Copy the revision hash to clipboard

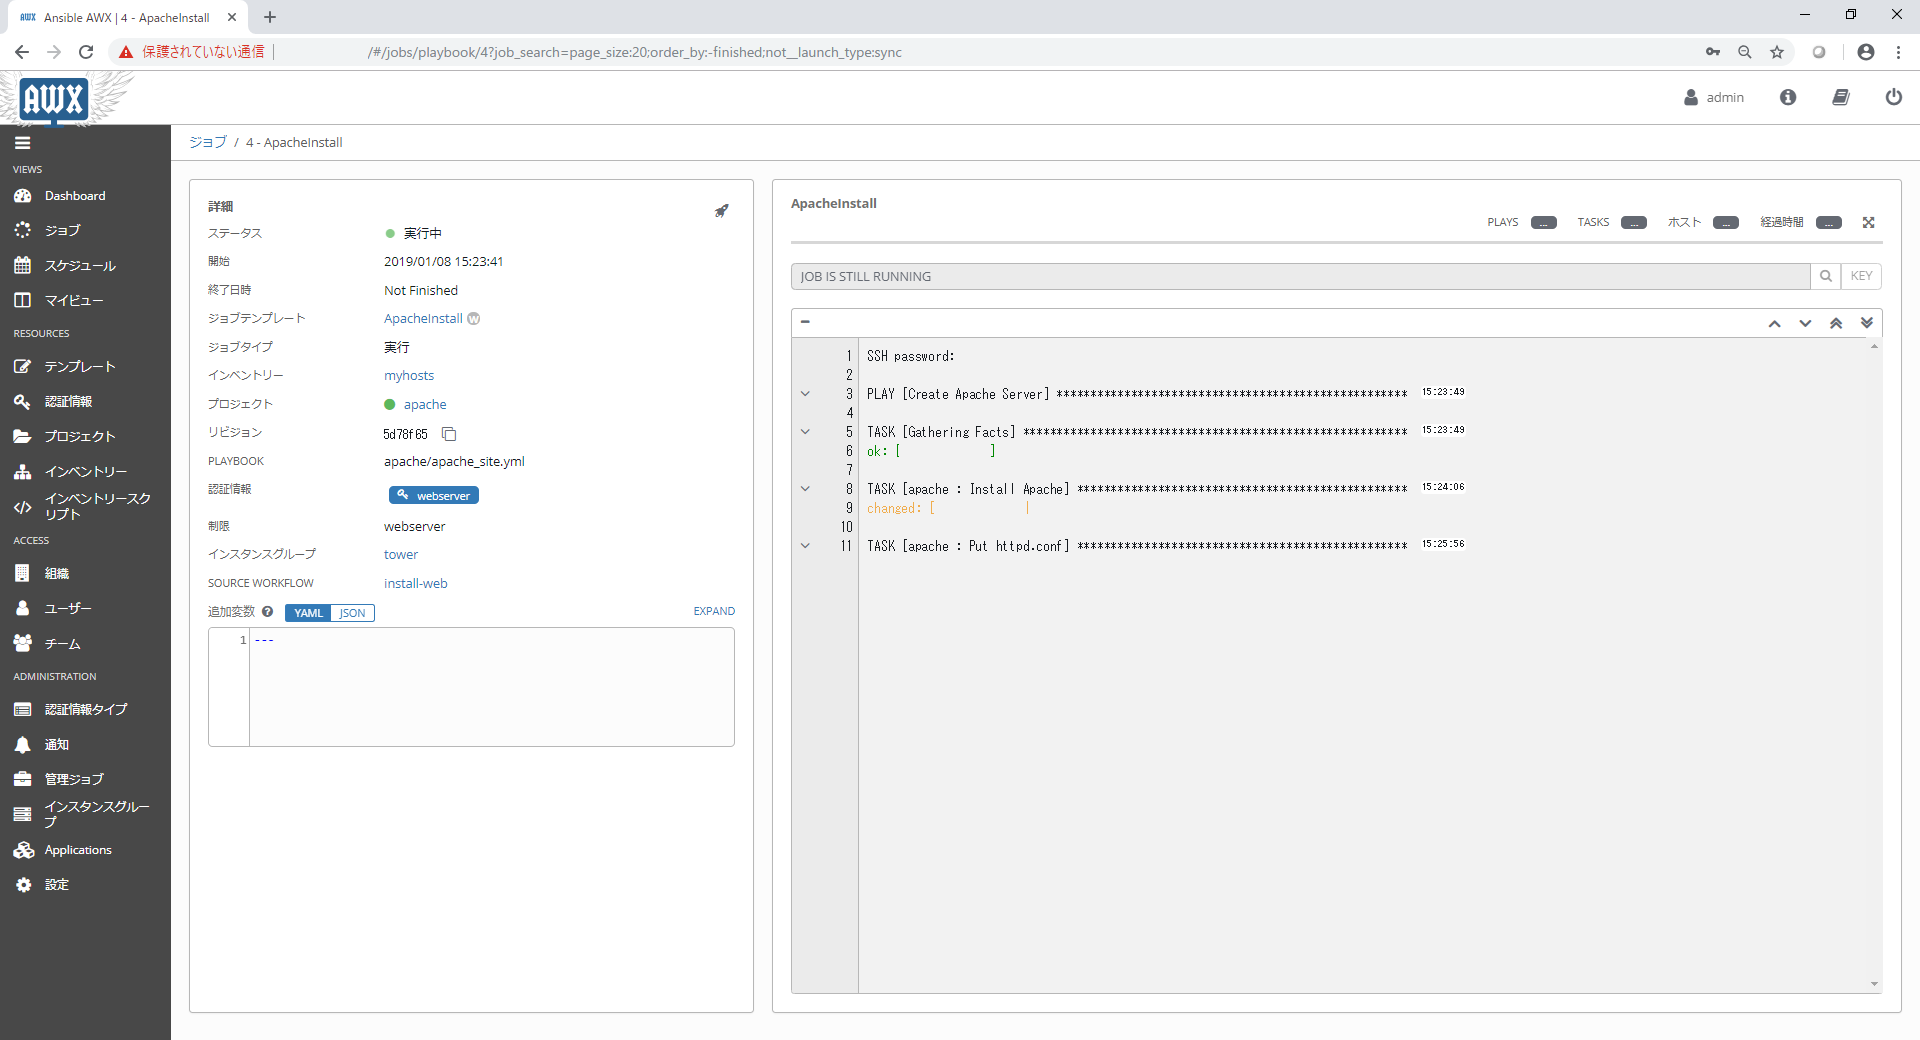449,434
